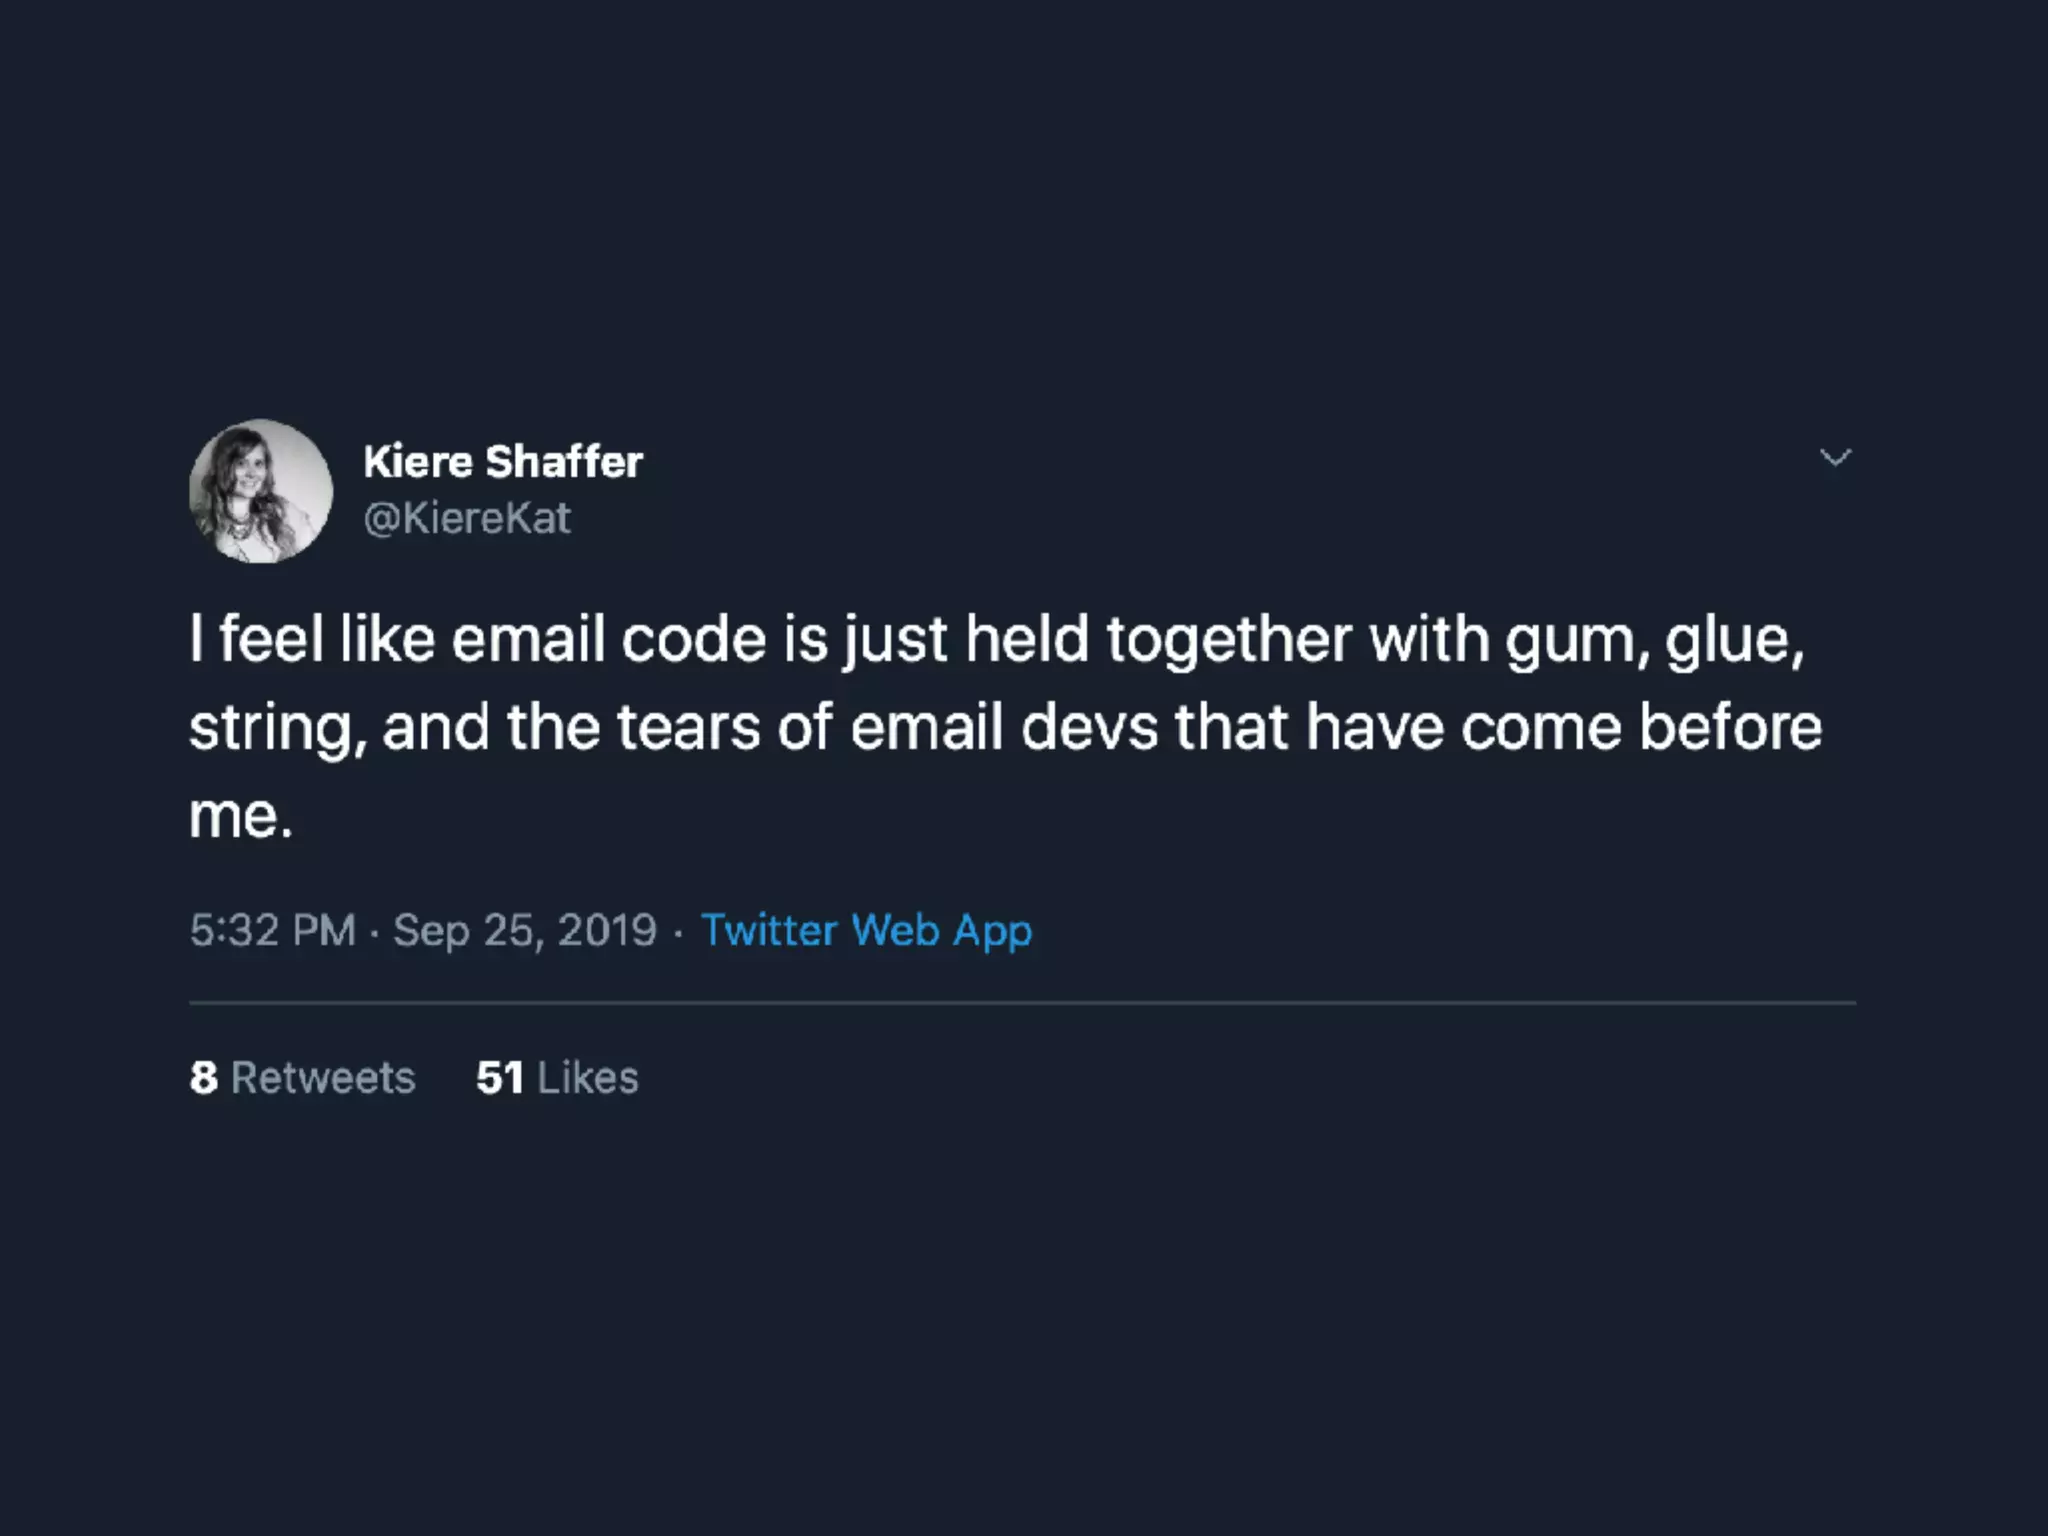The height and width of the screenshot is (1536, 2048).
Task: Click the word "glue," in the tweet
Action: coord(1735,641)
